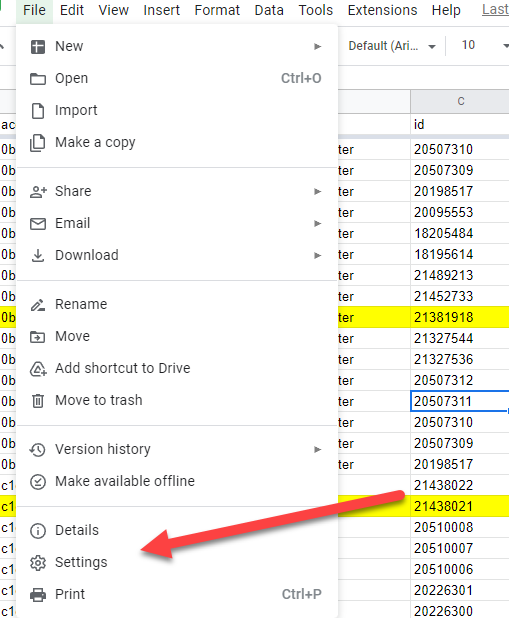The width and height of the screenshot is (509, 618).
Task: Open the Extensions menu
Action: pos(382,10)
